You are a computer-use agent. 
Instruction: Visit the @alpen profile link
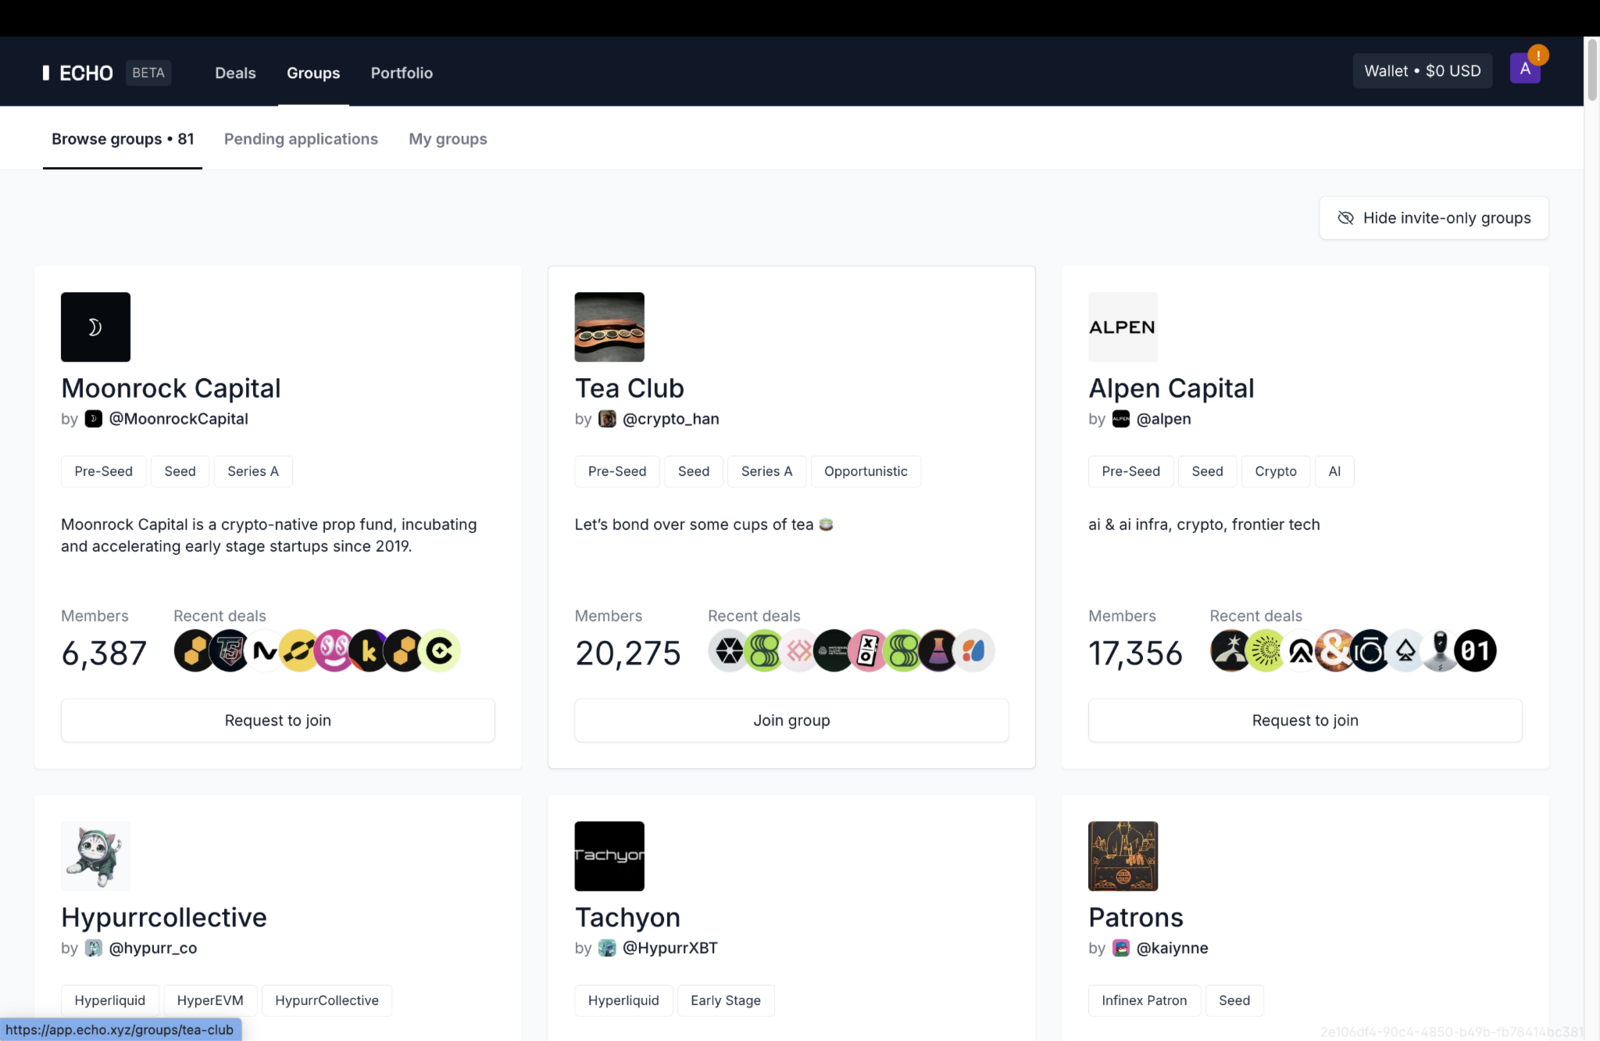coord(1164,419)
